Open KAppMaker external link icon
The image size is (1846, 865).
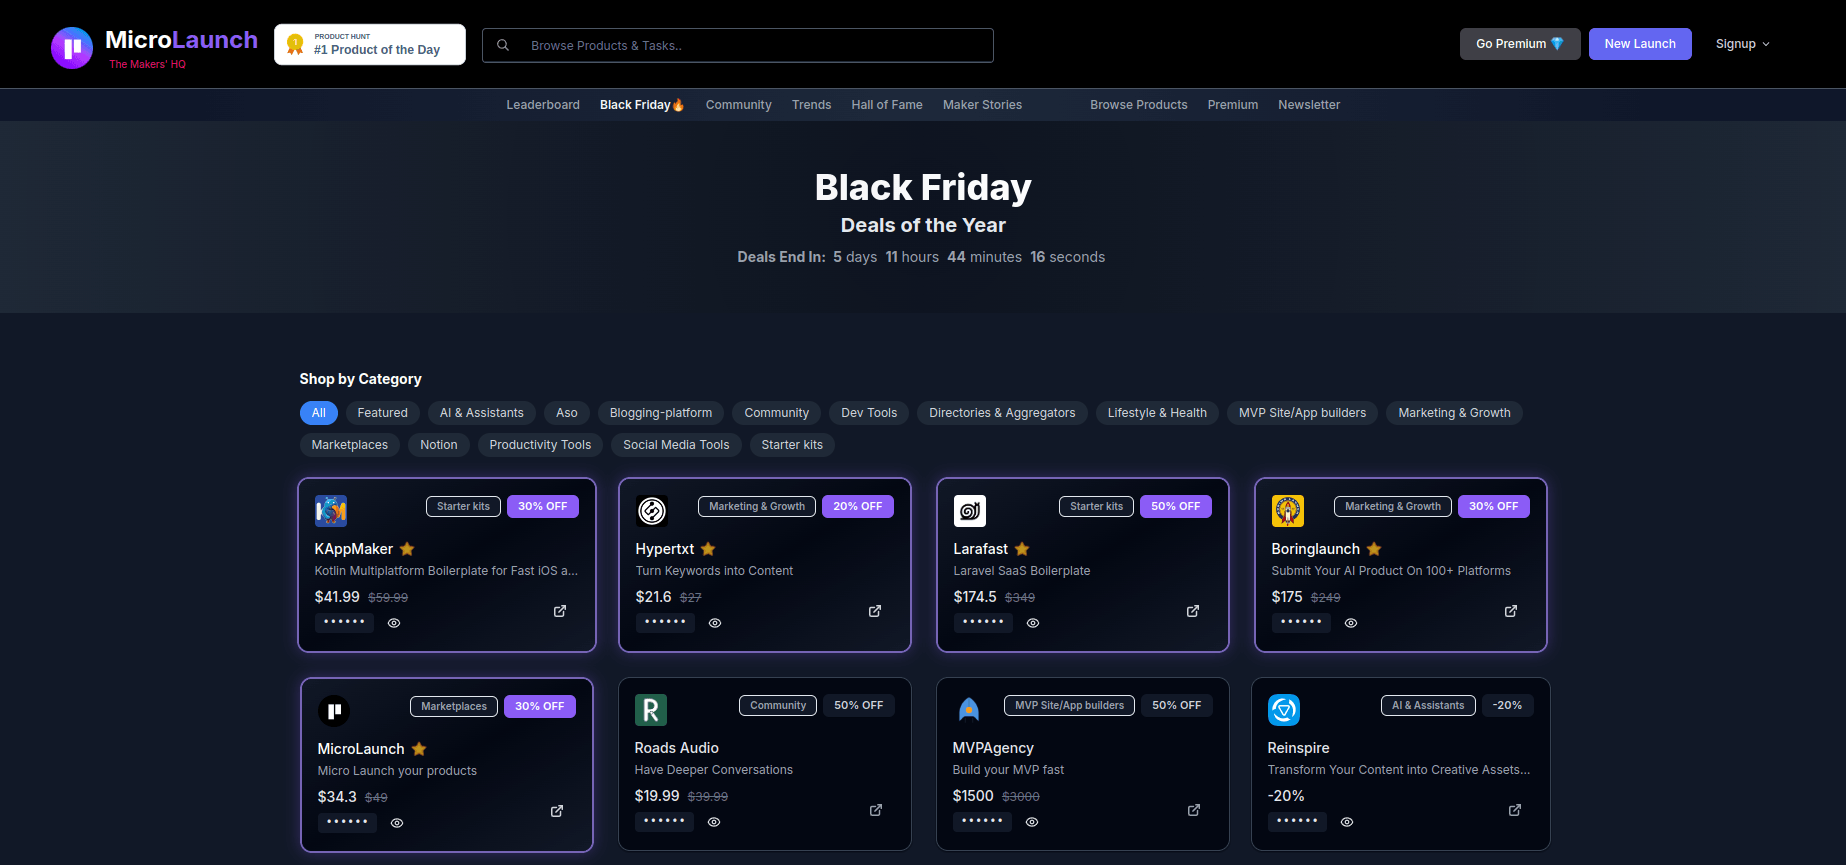pyautogui.click(x=560, y=611)
